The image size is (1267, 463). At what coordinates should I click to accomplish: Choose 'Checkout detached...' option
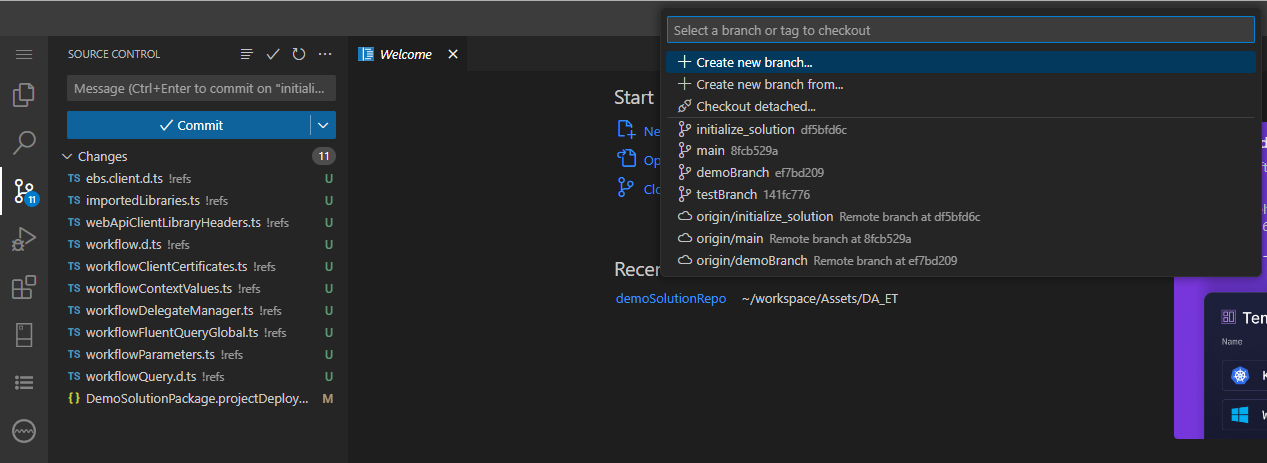755,106
